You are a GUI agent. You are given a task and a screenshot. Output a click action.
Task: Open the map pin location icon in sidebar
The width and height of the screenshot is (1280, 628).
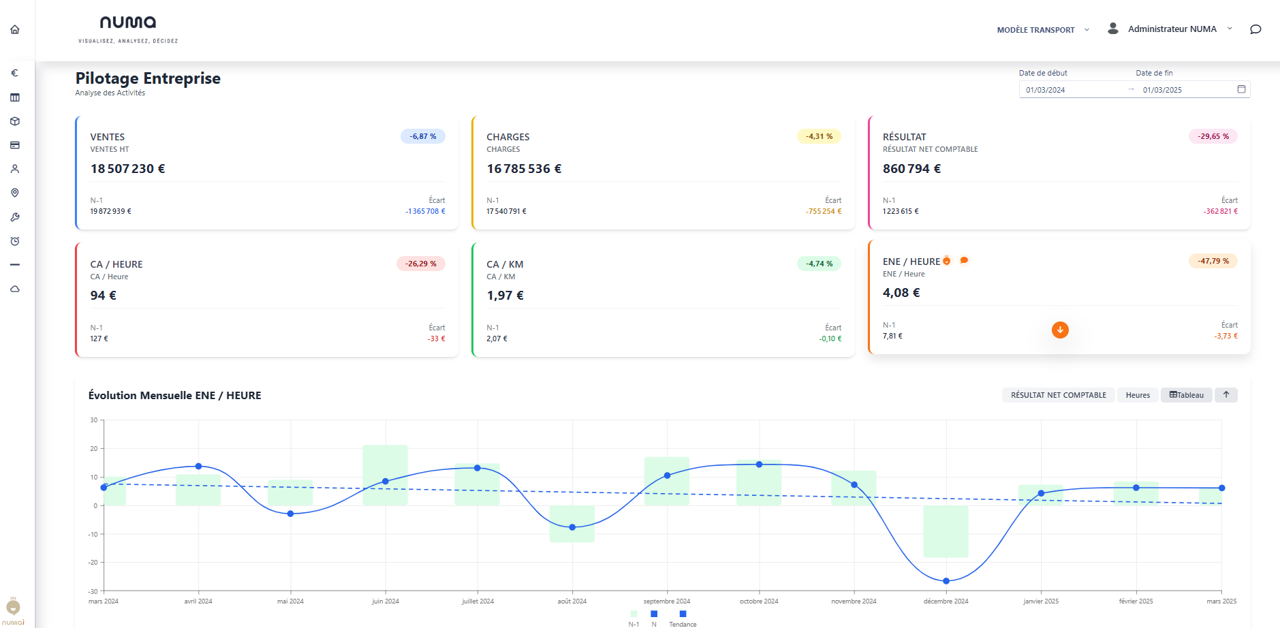point(15,193)
